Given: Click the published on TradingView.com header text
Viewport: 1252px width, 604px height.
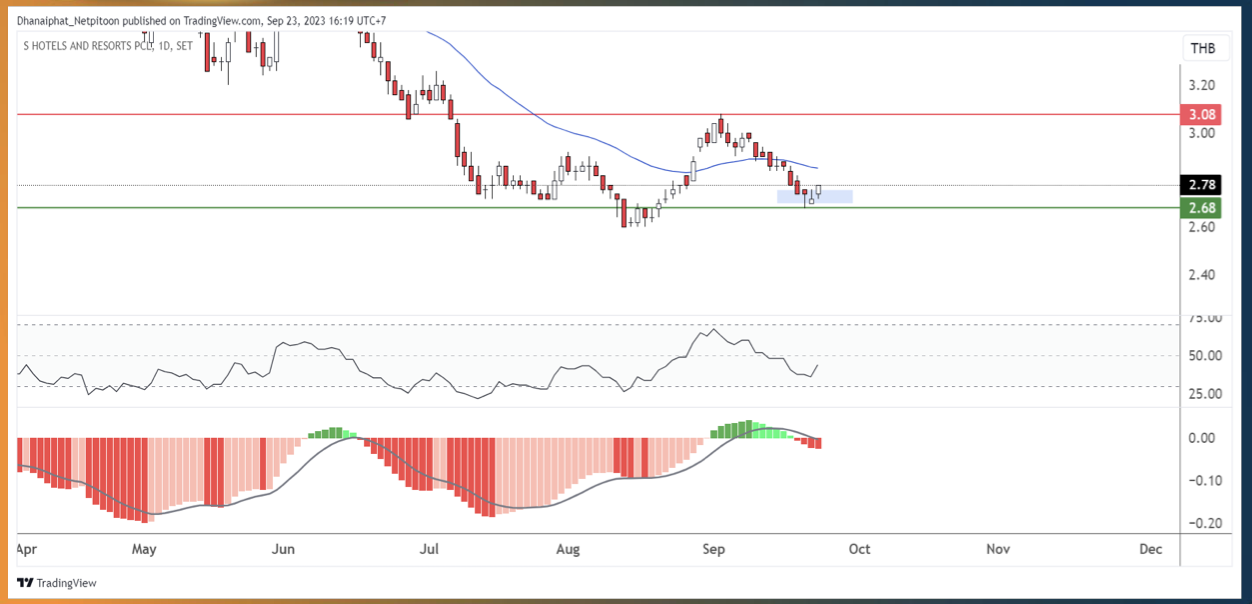Looking at the screenshot, I should click(202, 20).
